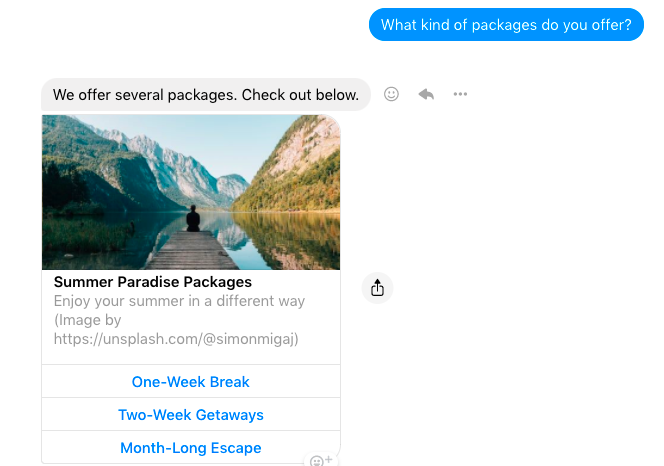
Task: Select the Two-Week Getaways option
Action: pyautogui.click(x=191, y=415)
